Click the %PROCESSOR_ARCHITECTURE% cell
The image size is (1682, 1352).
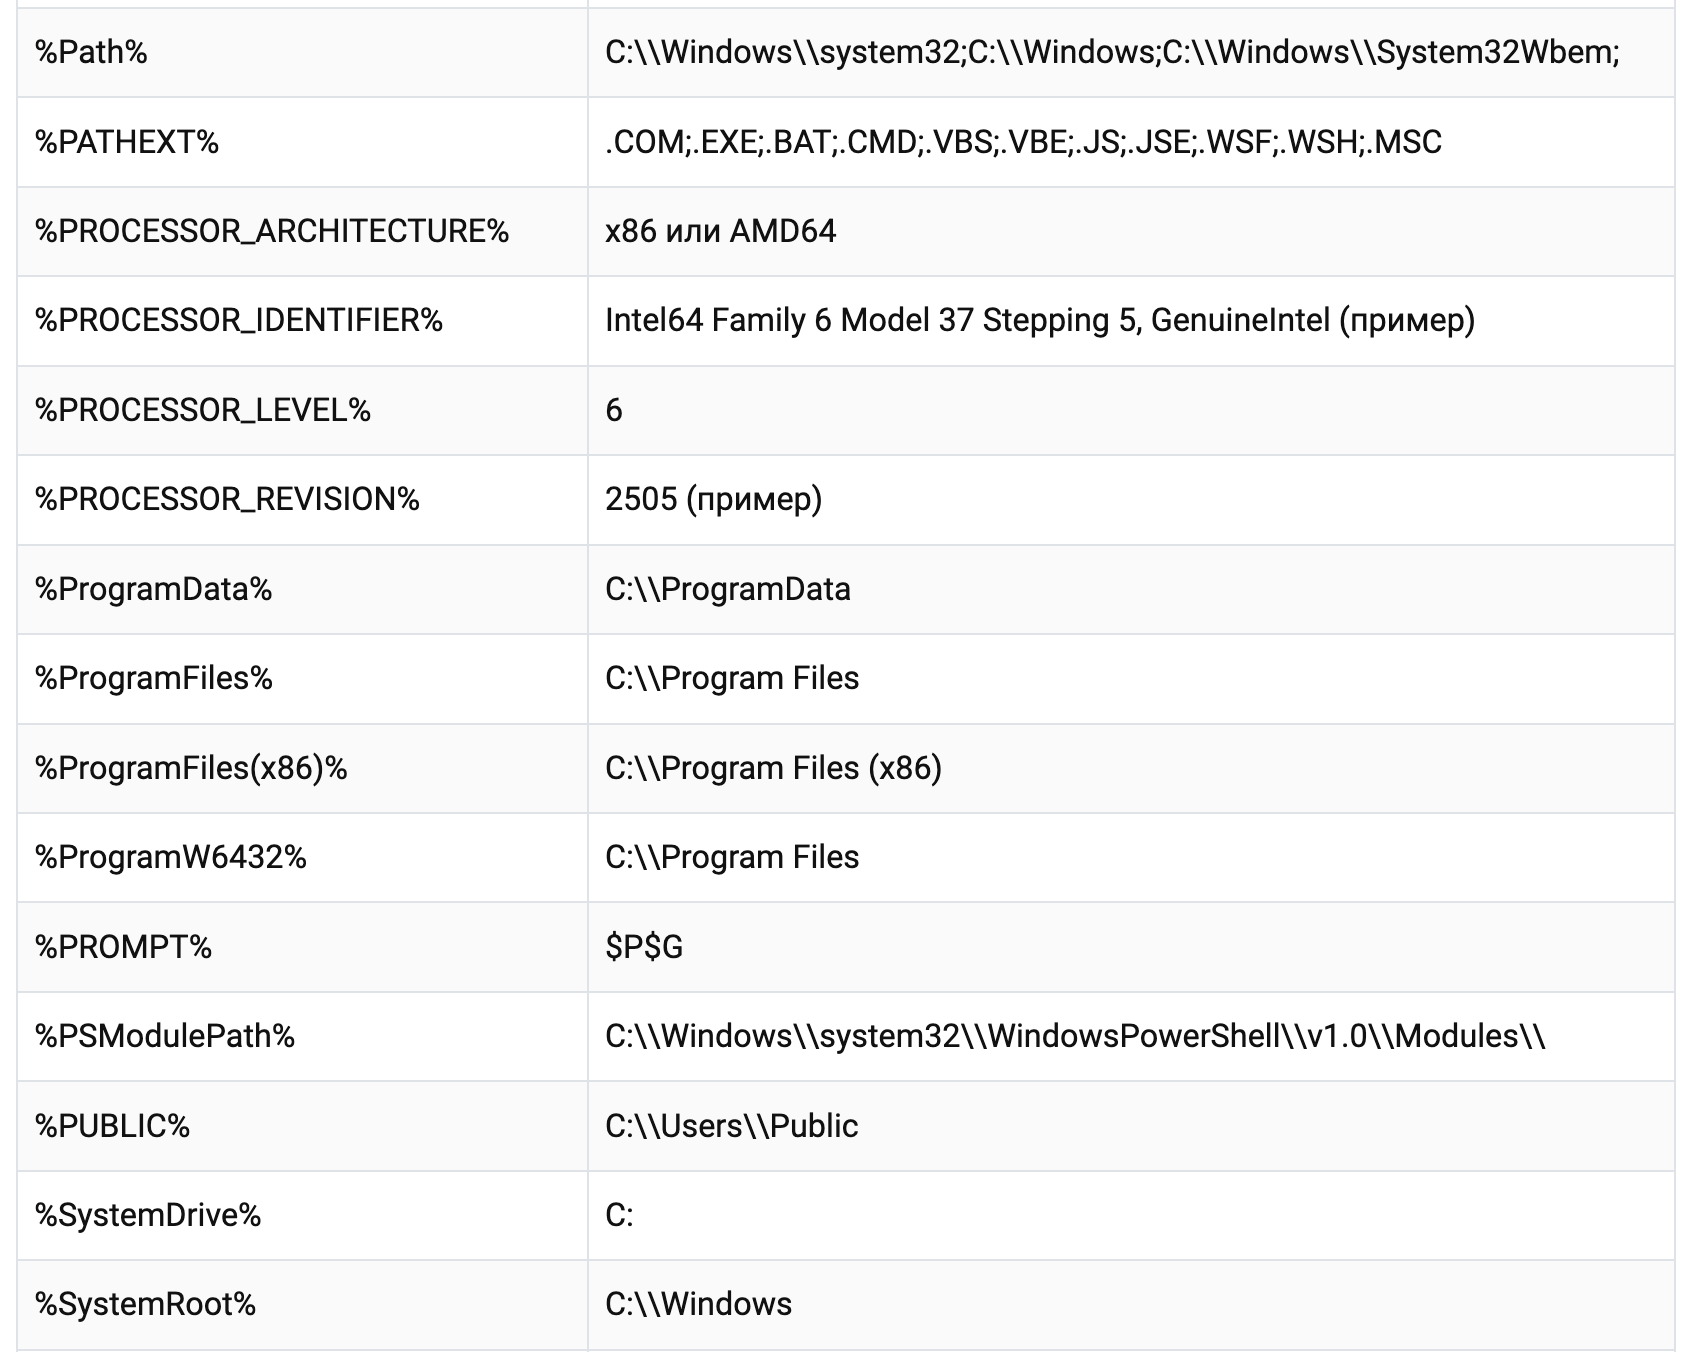tap(272, 231)
